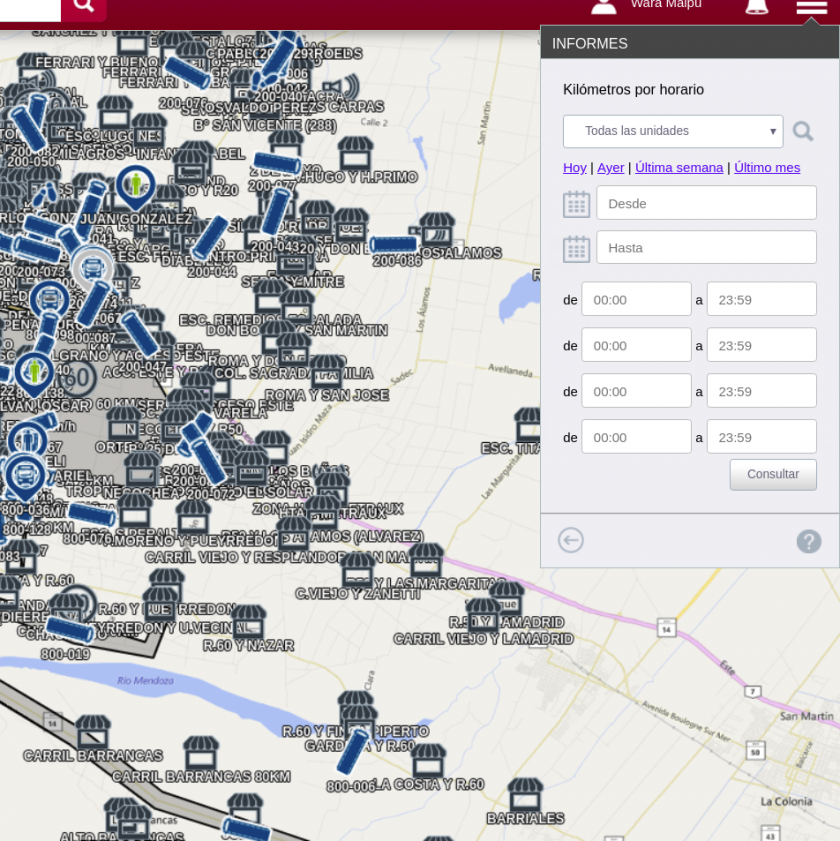Screen dimensions: 840x841
Task: Open the notifications bell
Action: pos(757,6)
